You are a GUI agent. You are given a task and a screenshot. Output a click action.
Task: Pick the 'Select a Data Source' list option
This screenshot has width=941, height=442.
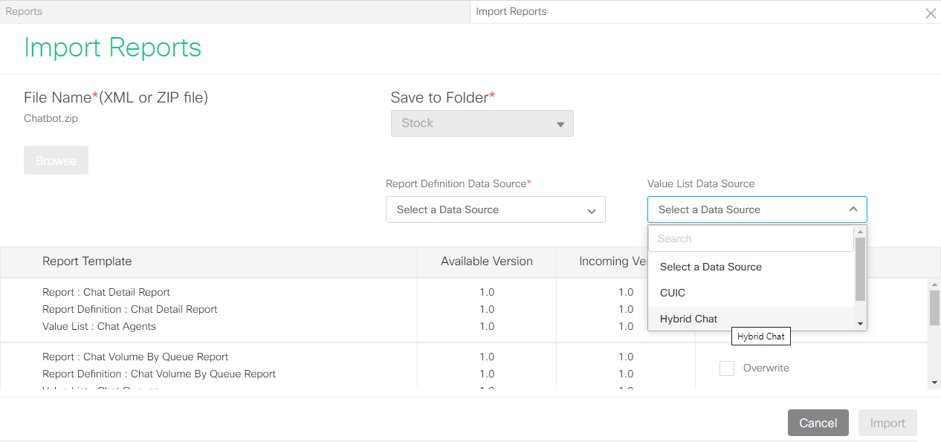(x=710, y=267)
